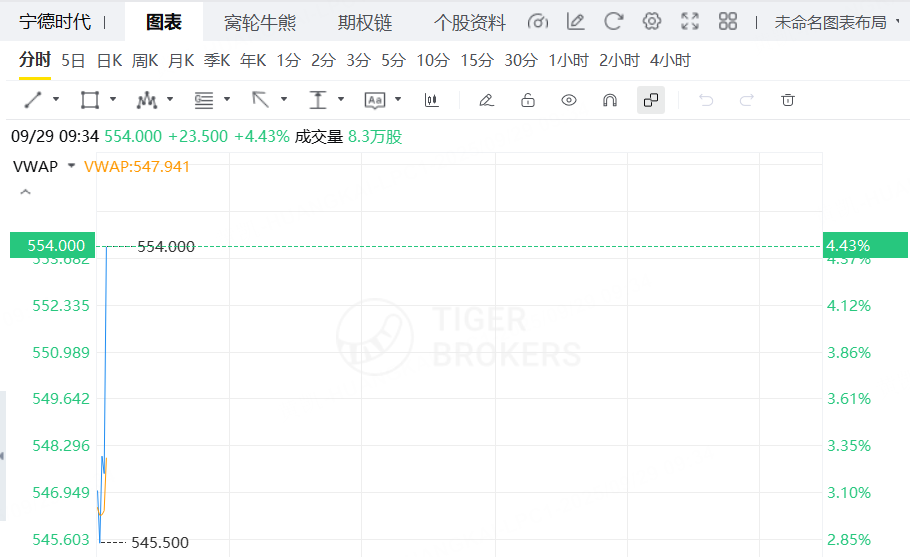Select the line drawing tool

coord(33,100)
